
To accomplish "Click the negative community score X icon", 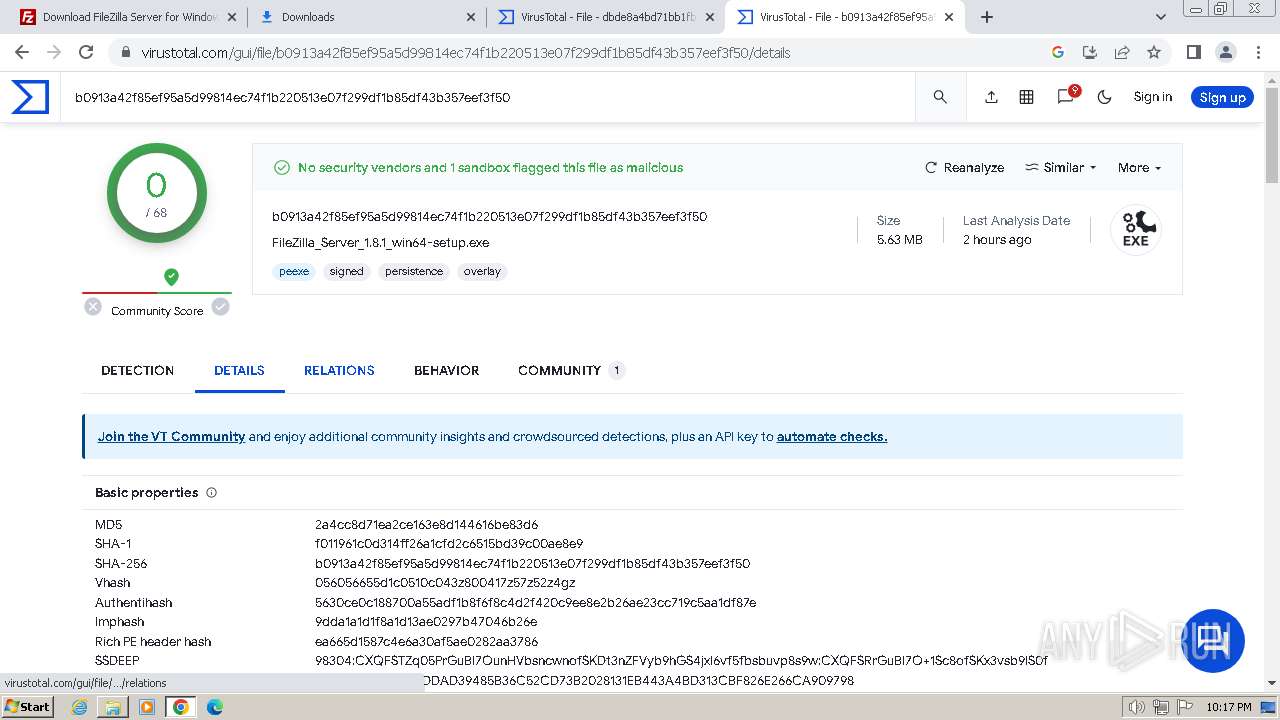I will tap(93, 307).
